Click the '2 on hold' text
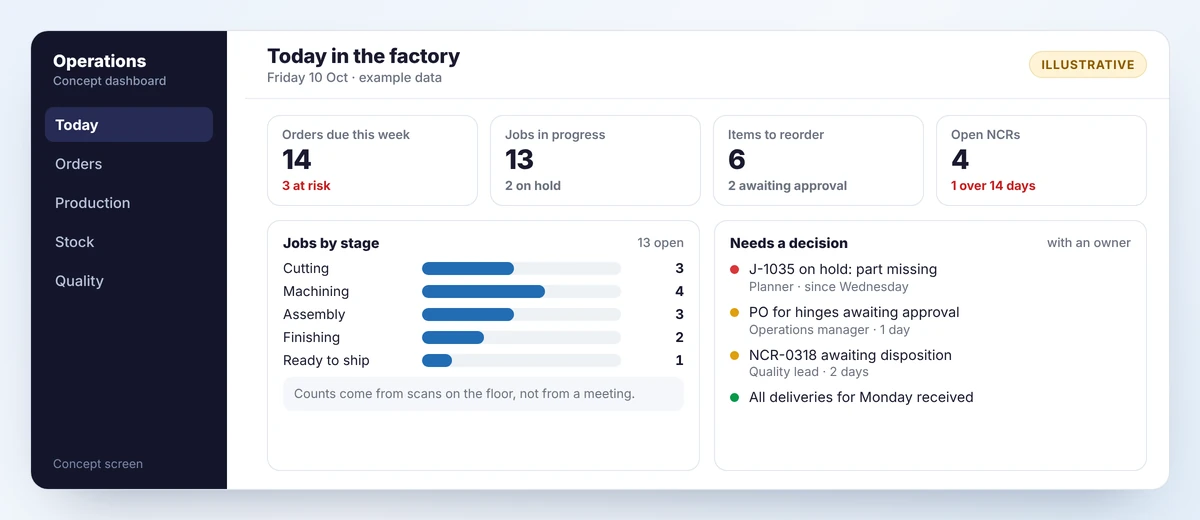Viewport: 1200px width, 520px height. (x=533, y=186)
